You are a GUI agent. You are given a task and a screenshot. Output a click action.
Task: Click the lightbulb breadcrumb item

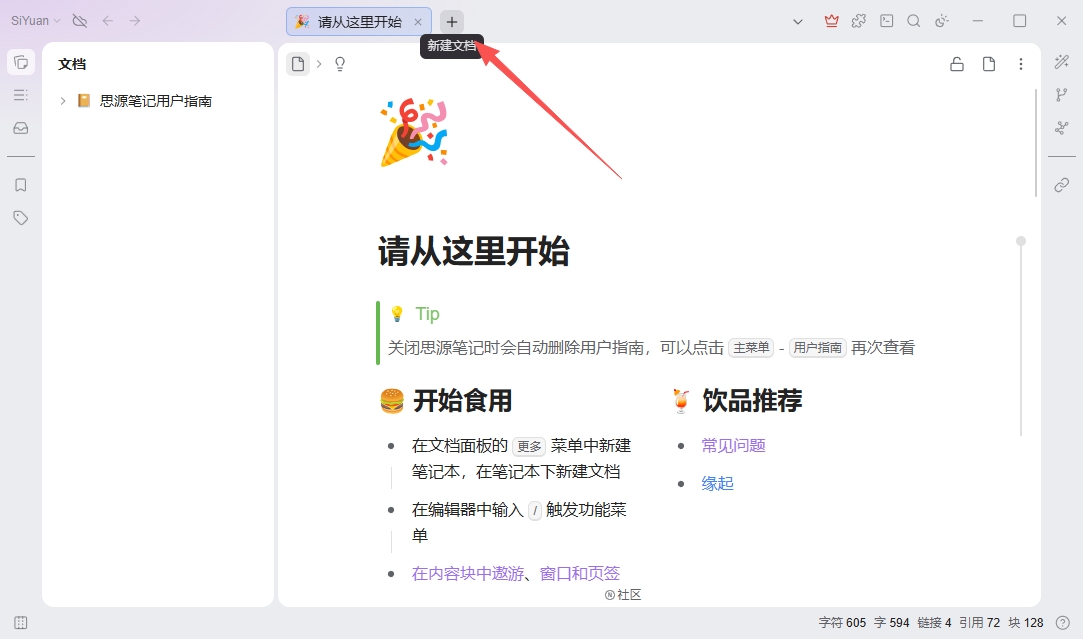(340, 64)
